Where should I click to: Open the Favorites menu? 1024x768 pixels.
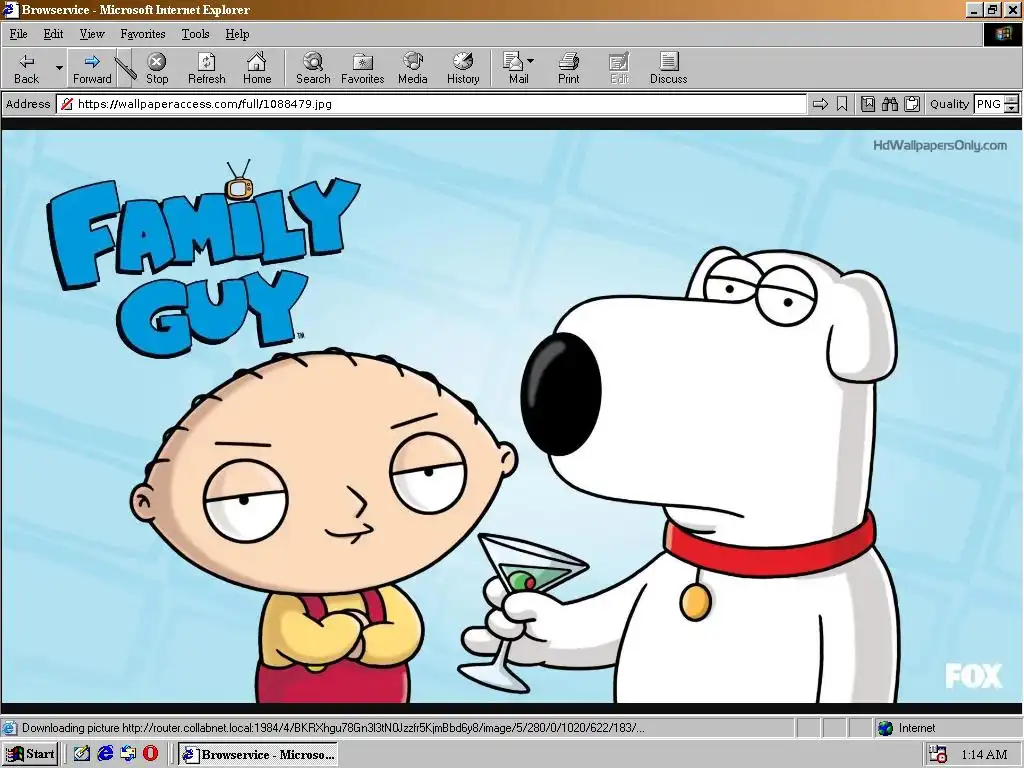[x=142, y=34]
